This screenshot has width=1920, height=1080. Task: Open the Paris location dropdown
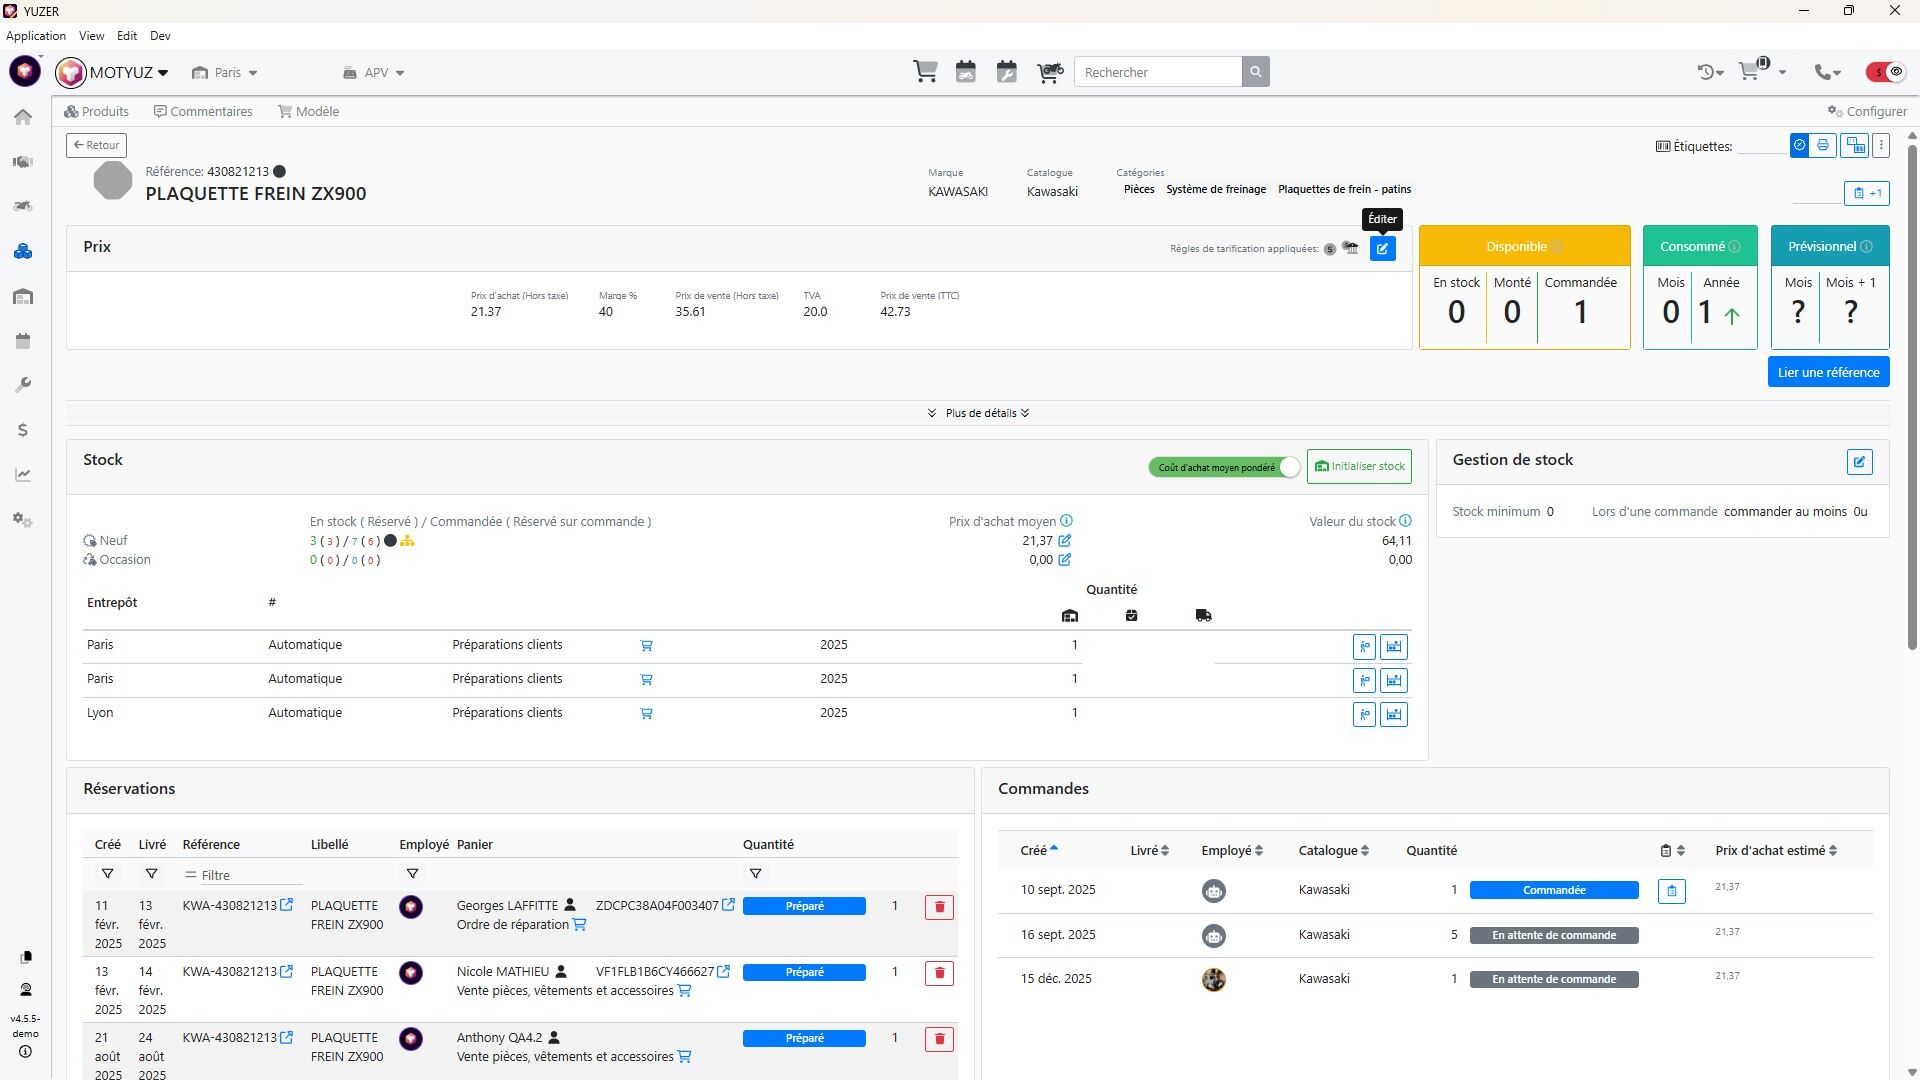(x=226, y=73)
